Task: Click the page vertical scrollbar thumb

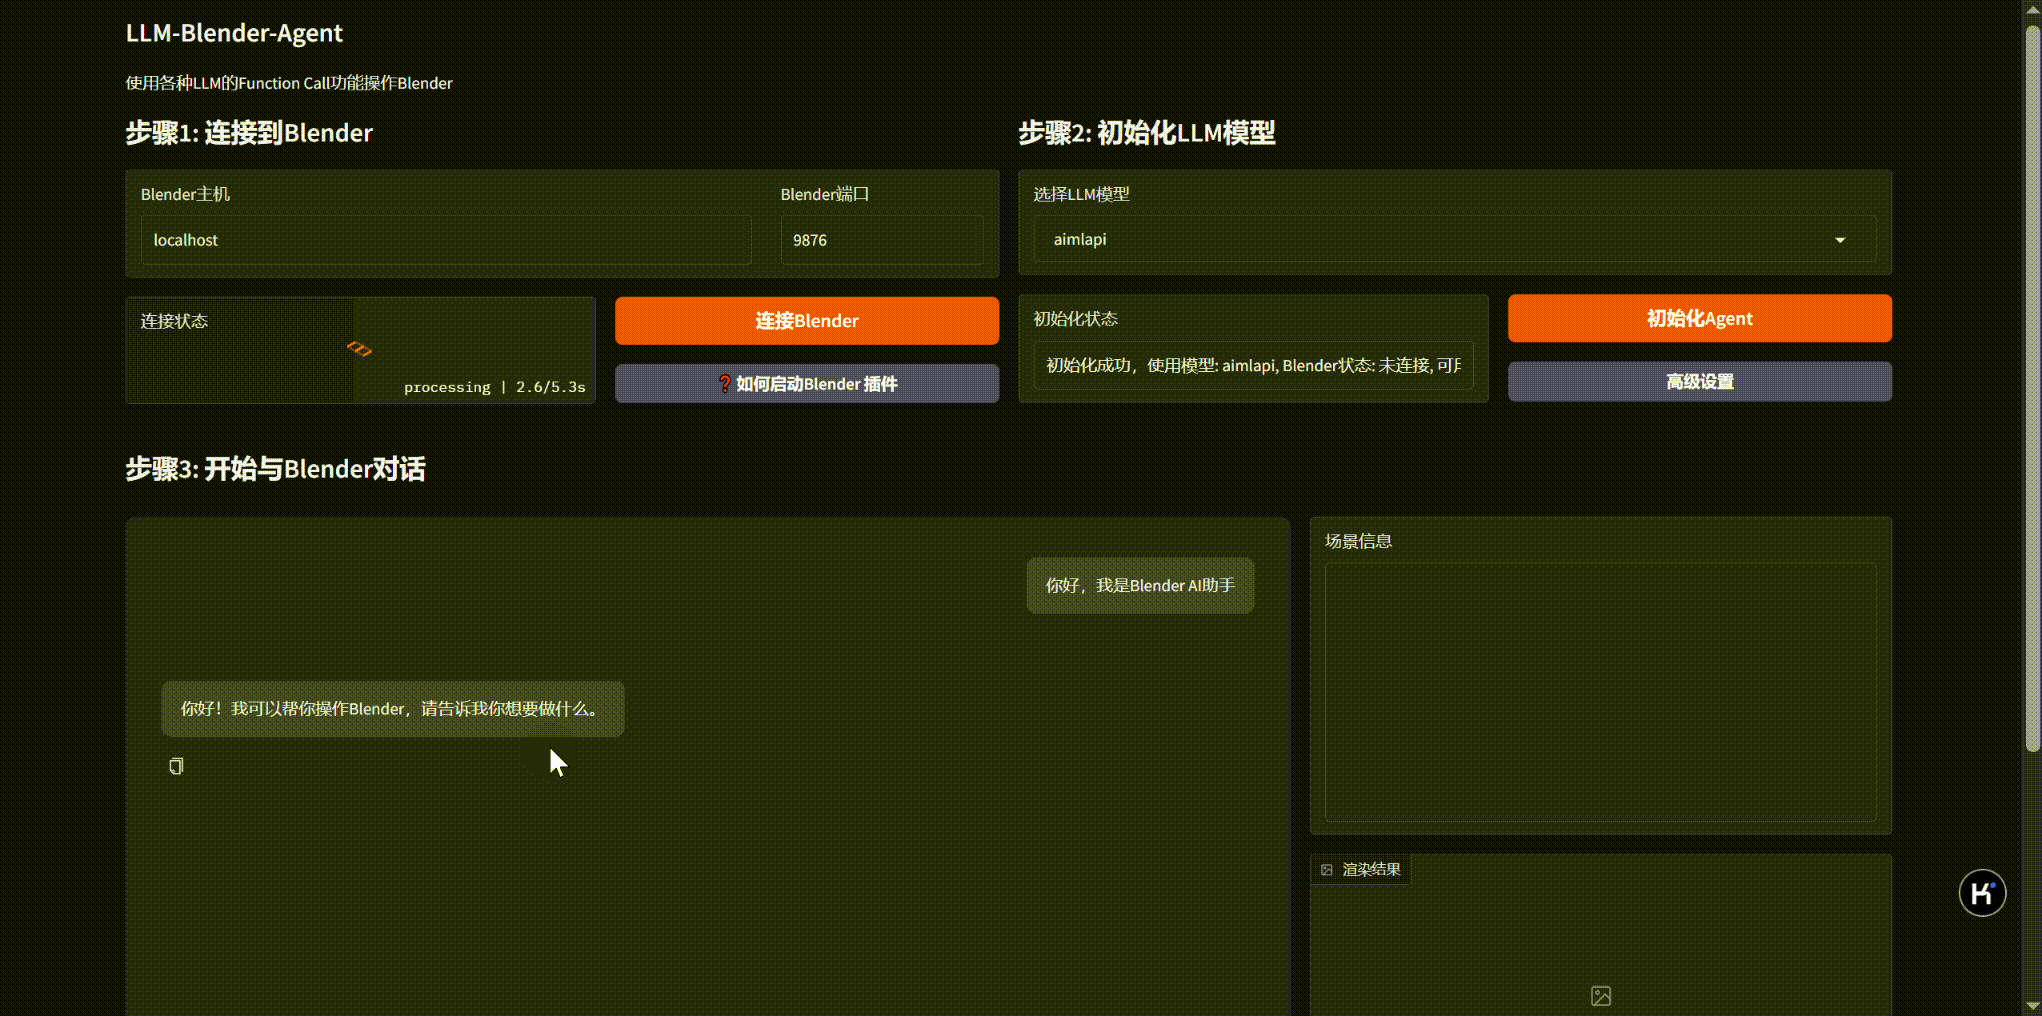Action: [2033, 388]
